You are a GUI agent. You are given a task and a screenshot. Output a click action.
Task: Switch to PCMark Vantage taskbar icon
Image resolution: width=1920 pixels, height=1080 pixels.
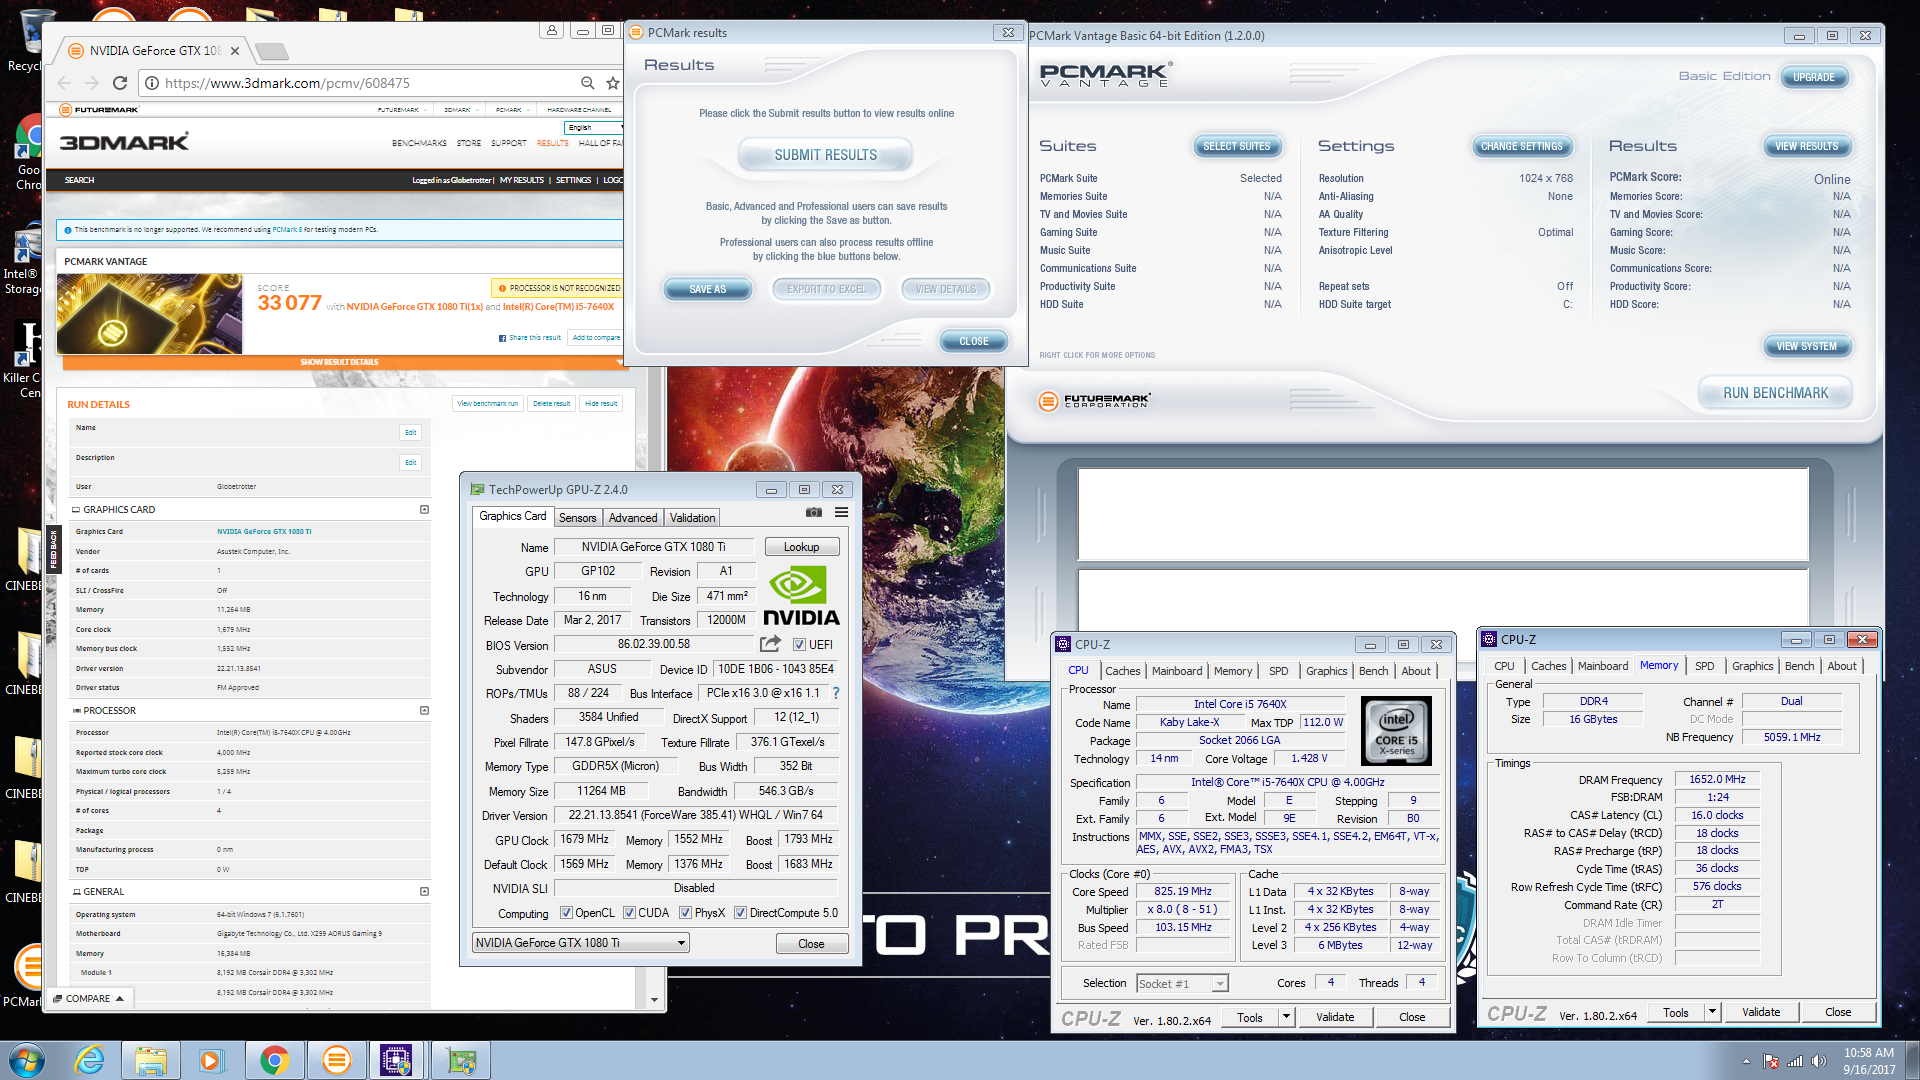tap(337, 1060)
